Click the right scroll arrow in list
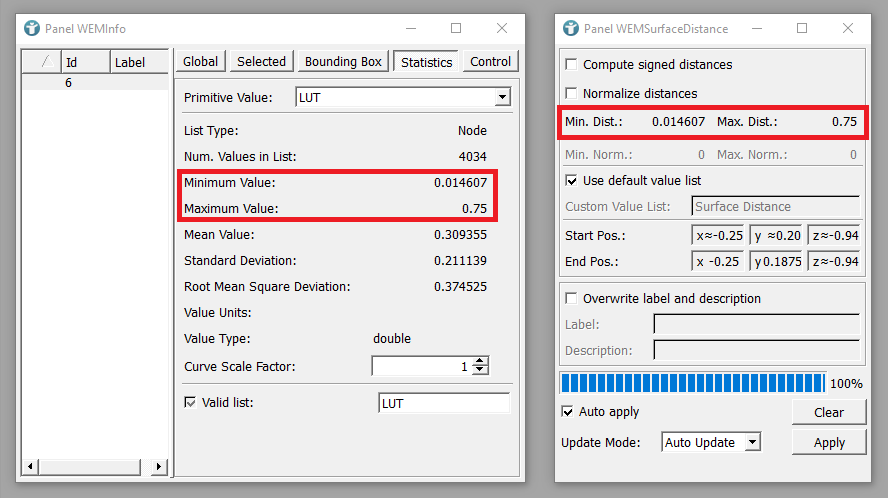This screenshot has height=498, width=888. click(158, 467)
